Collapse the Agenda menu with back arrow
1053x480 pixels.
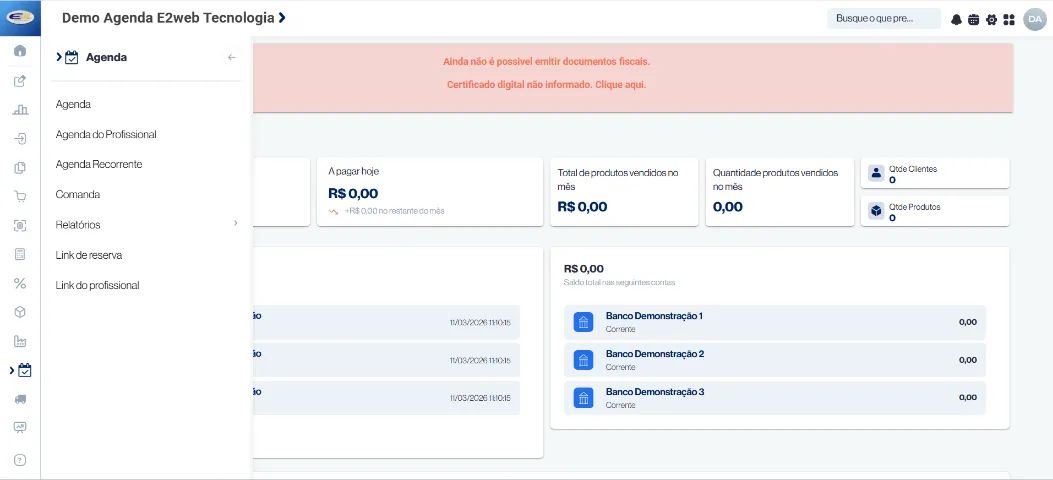point(232,58)
